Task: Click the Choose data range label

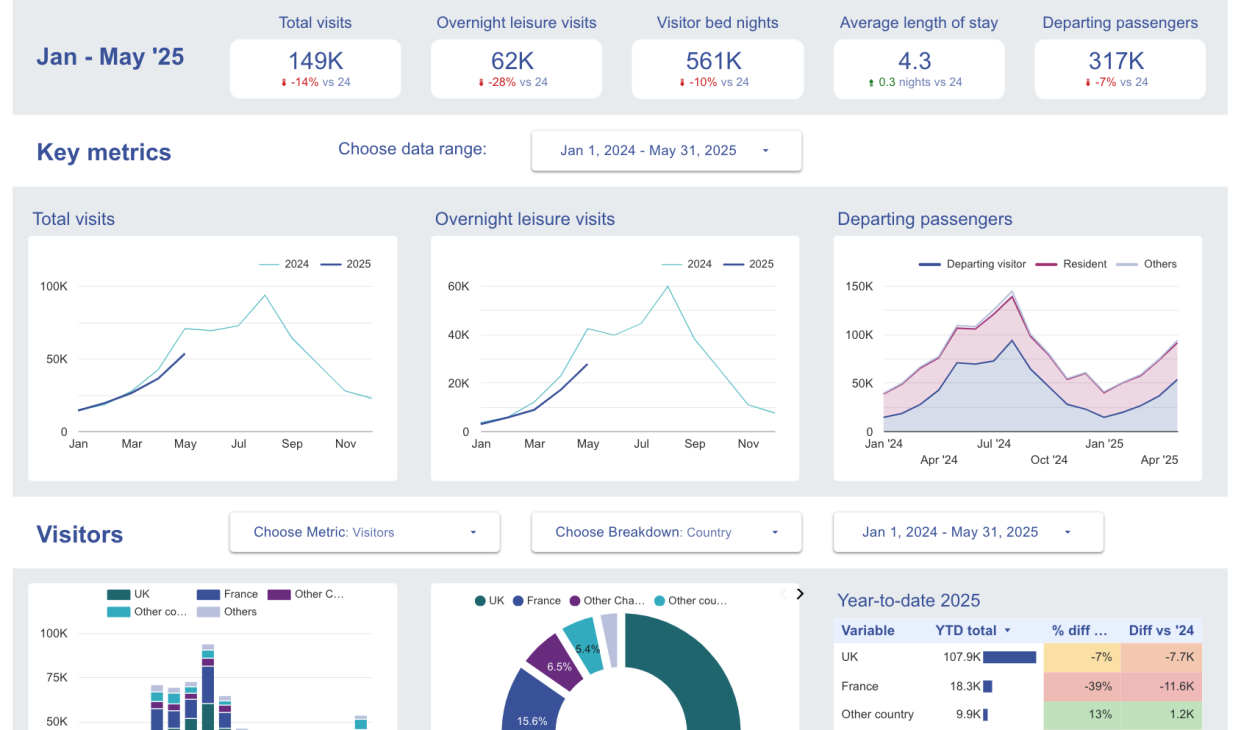Action: [412, 149]
